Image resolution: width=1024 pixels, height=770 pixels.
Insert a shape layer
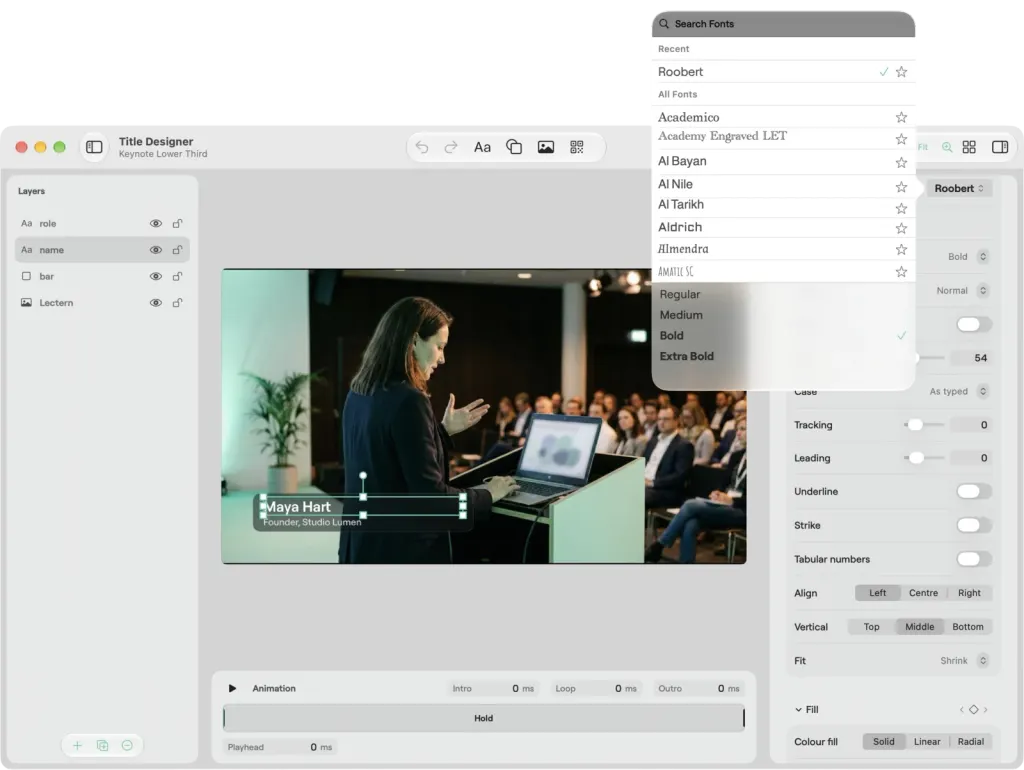pos(514,147)
